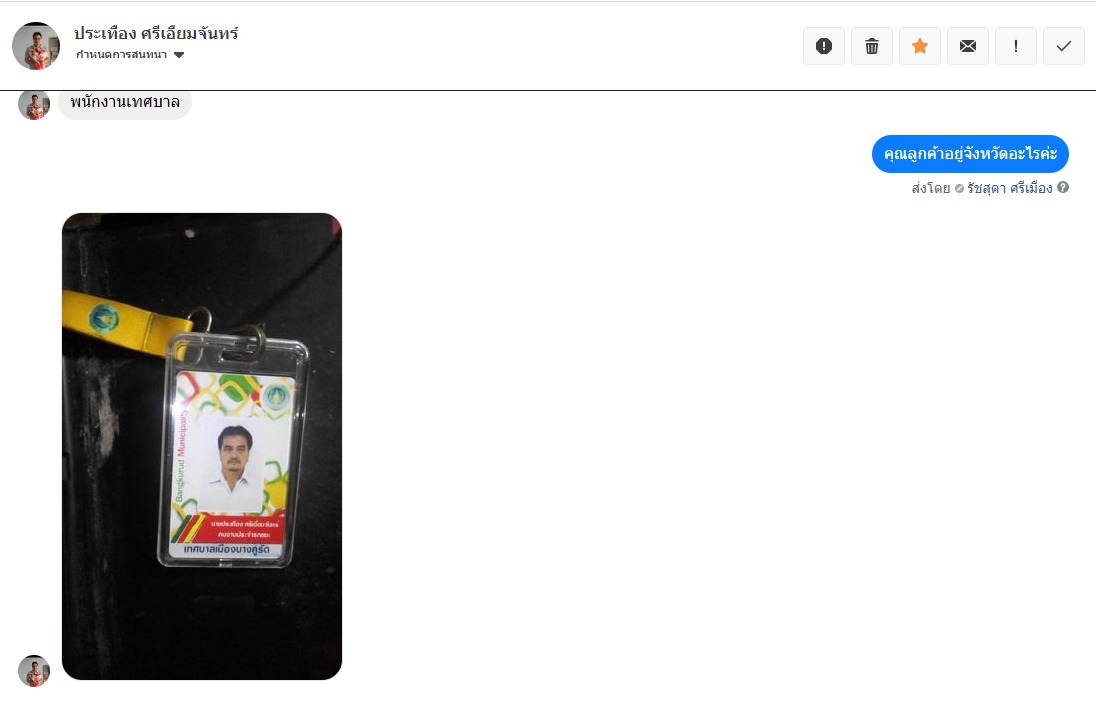Image resolution: width=1096 pixels, height=709 pixels.
Task: Click the small gray check icon before รัชสุดา
Action: [959, 189]
